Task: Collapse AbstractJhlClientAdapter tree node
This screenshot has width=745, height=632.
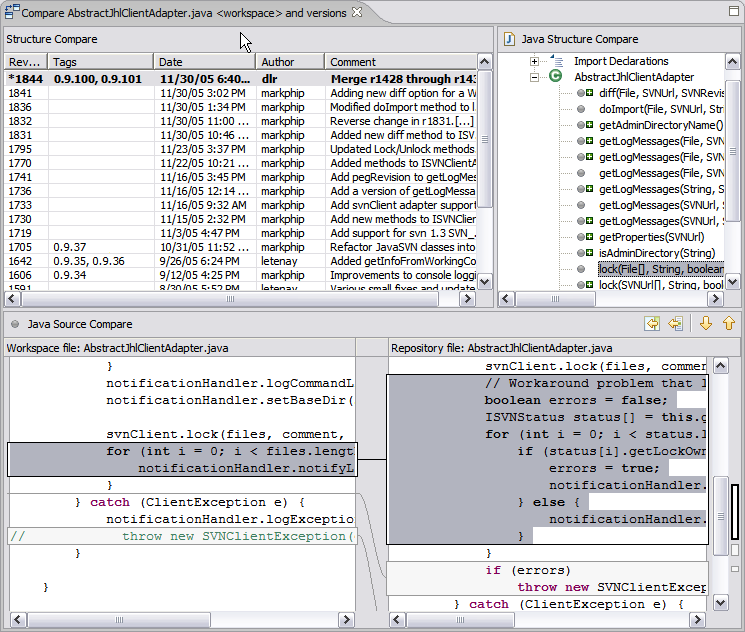Action: (x=535, y=77)
